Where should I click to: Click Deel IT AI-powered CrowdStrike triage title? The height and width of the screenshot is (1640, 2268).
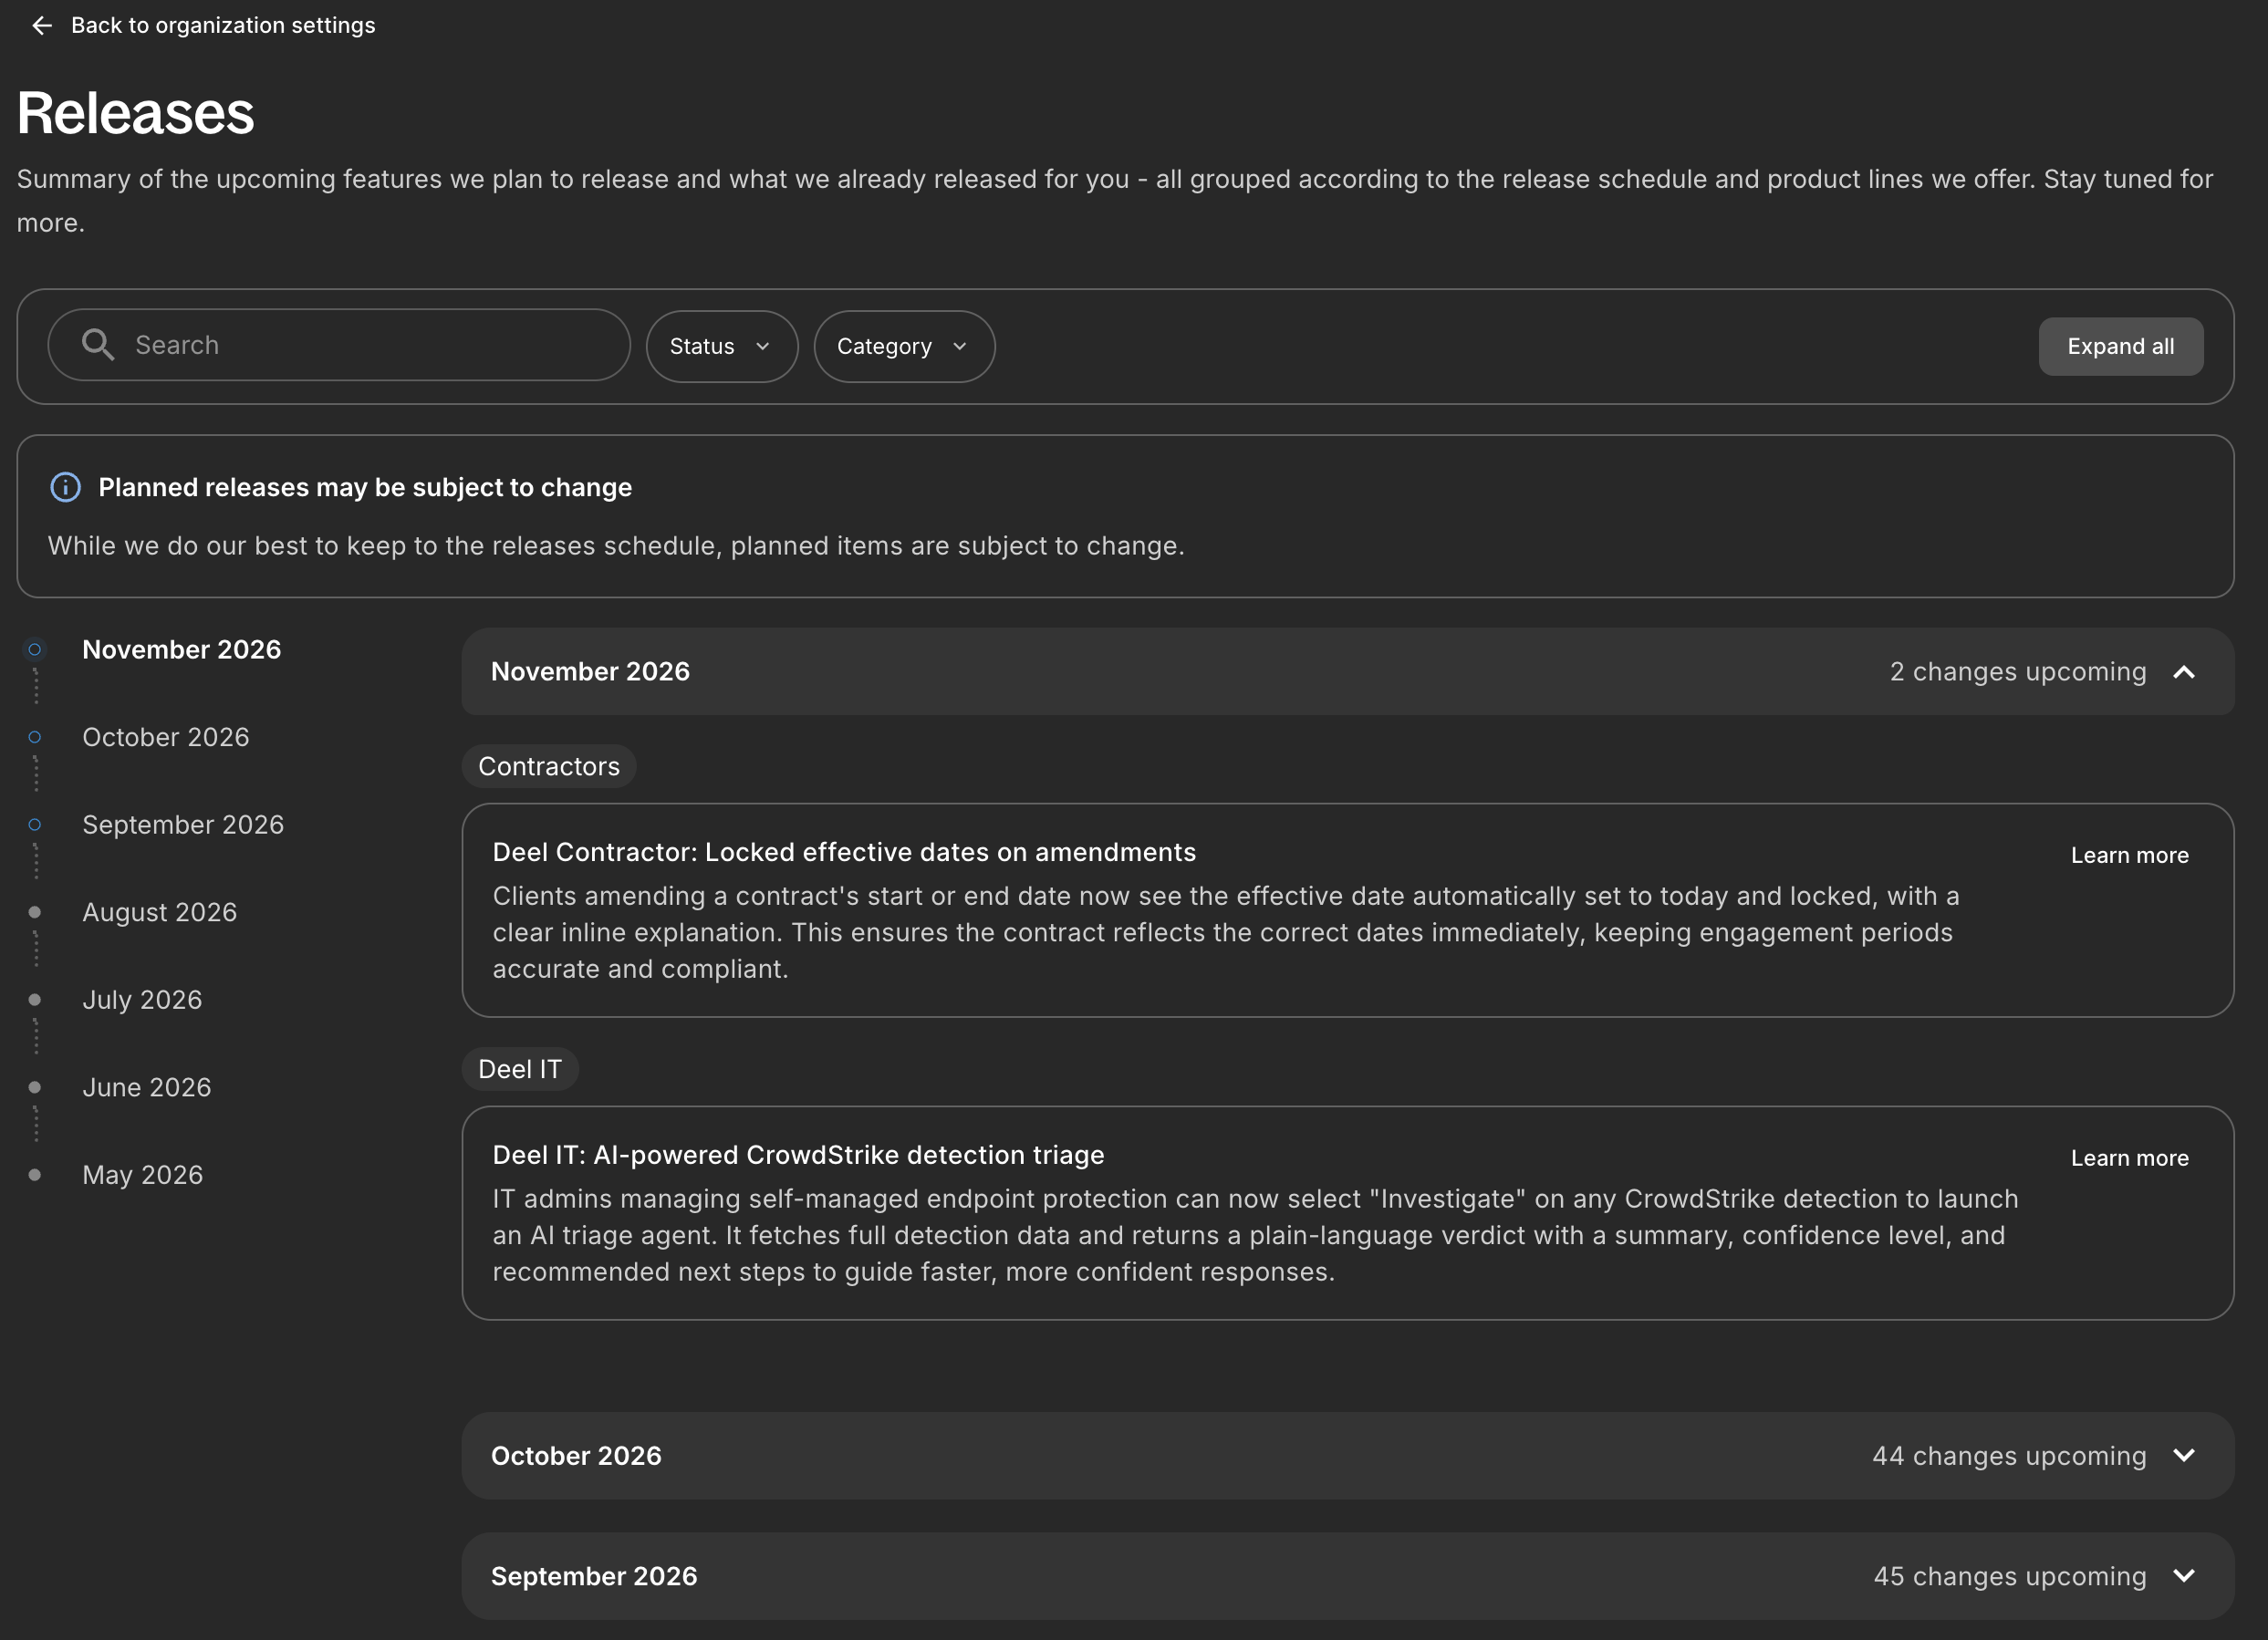(798, 1155)
